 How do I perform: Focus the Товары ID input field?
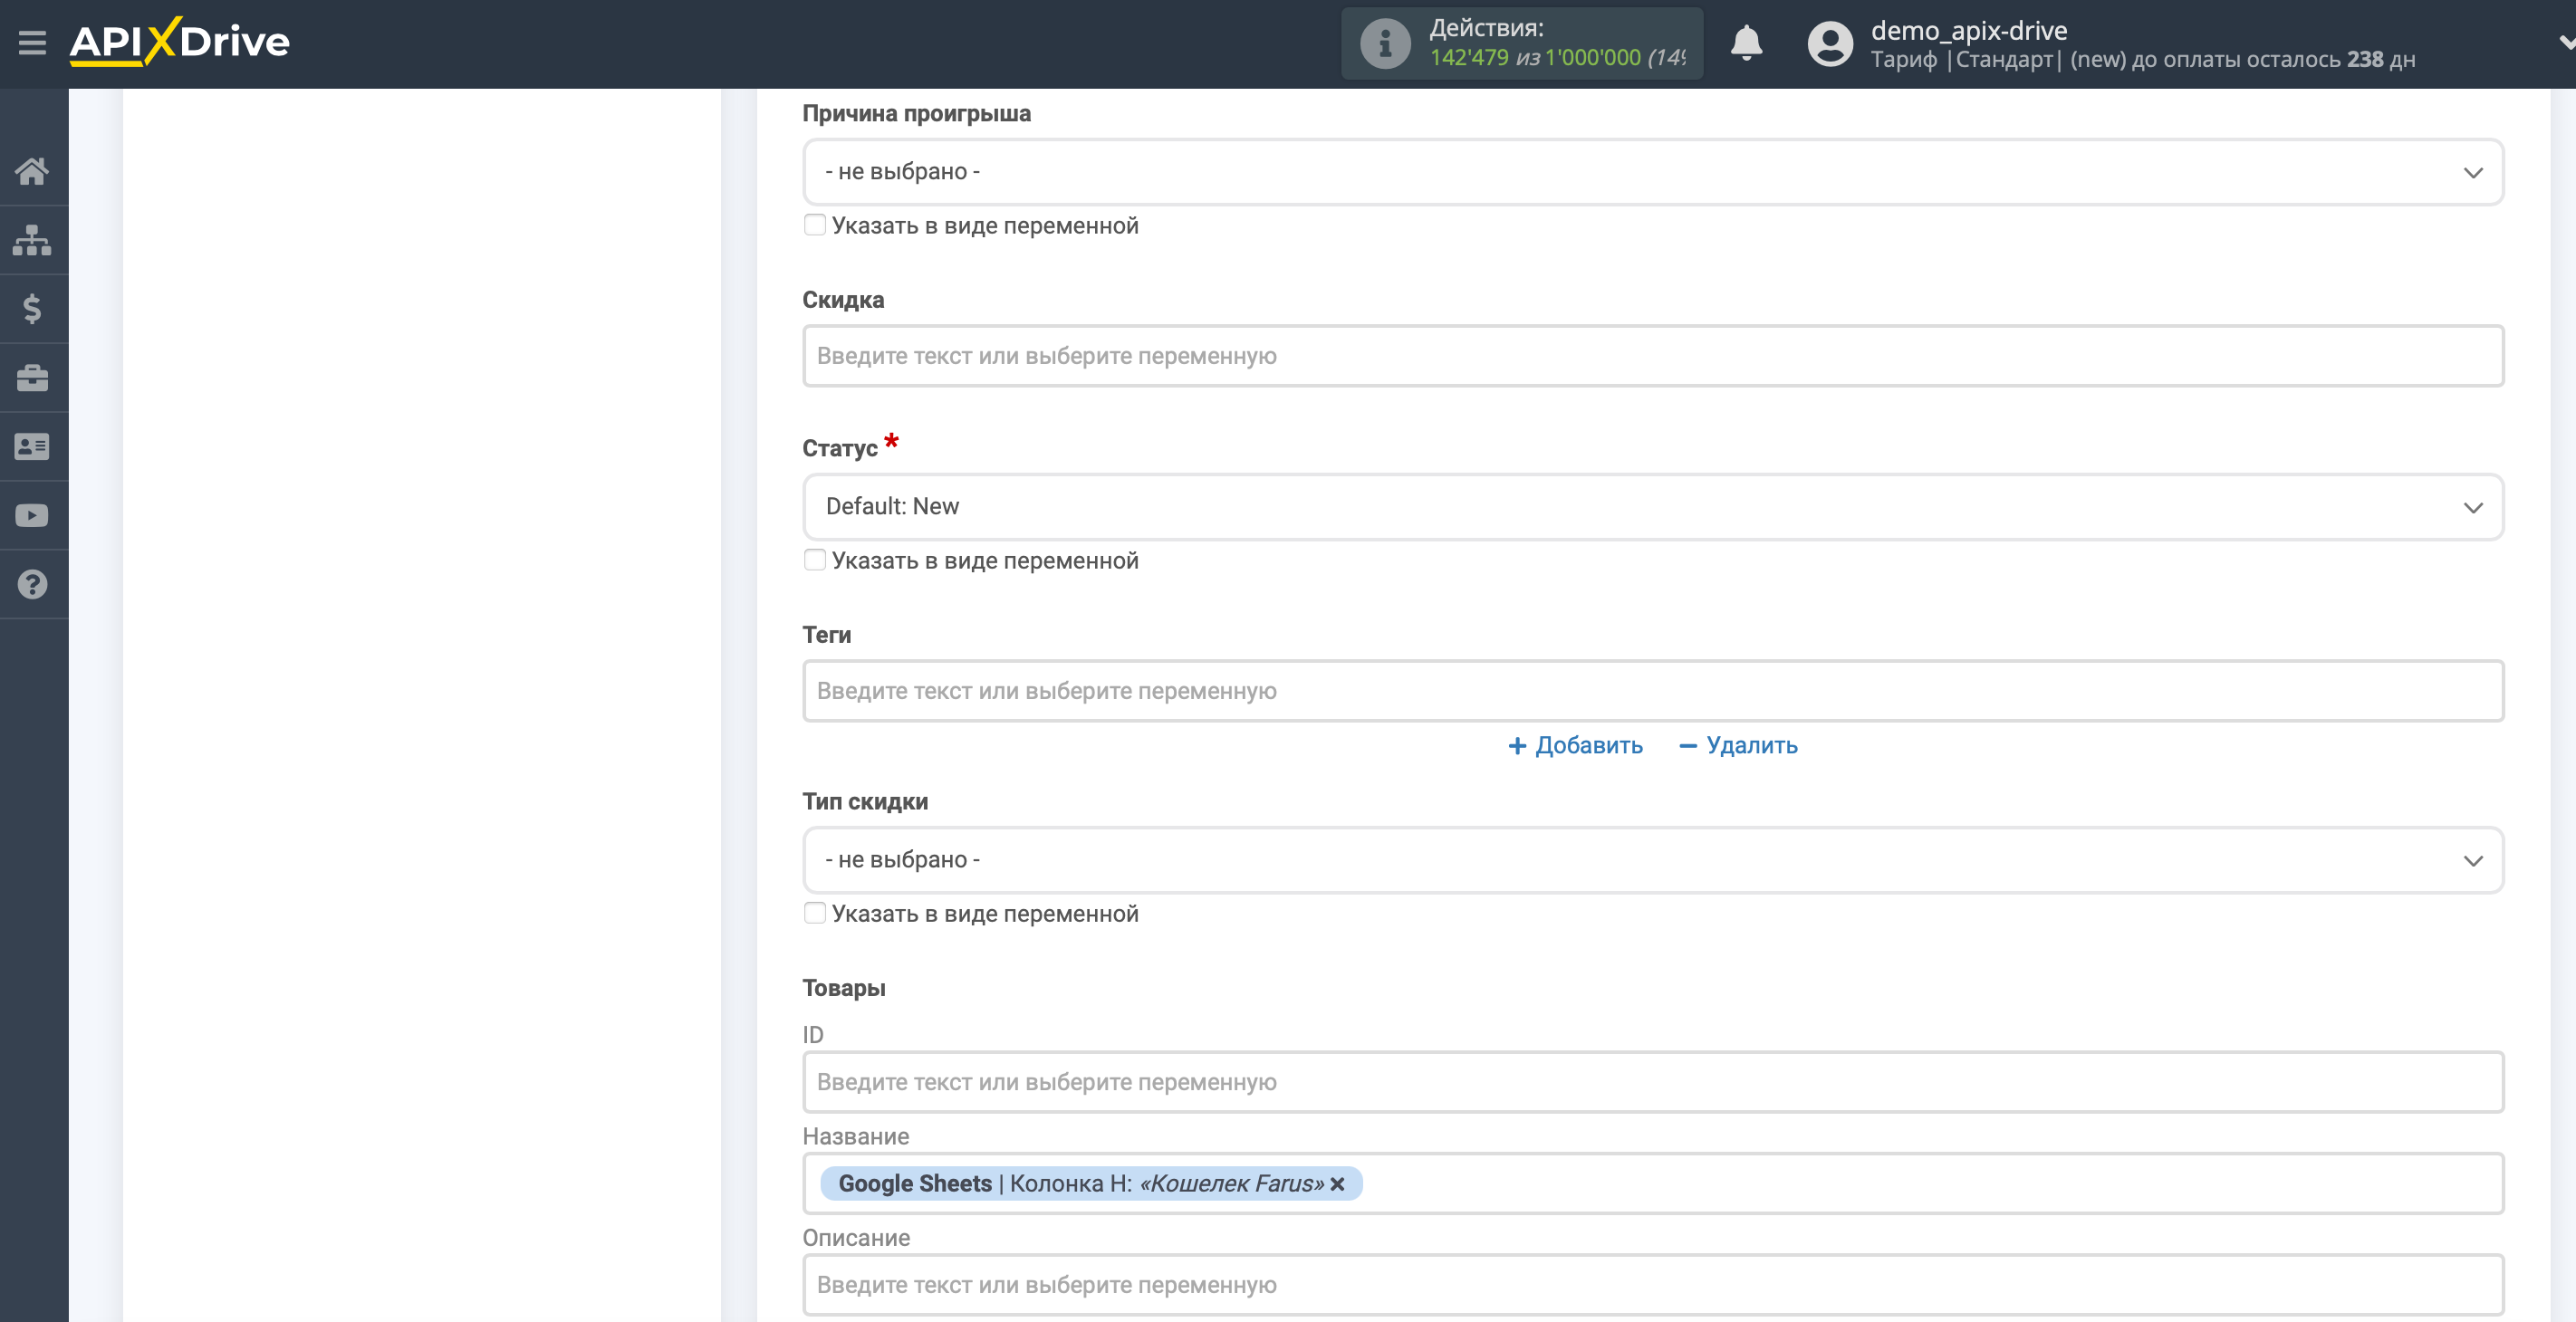click(1652, 1082)
